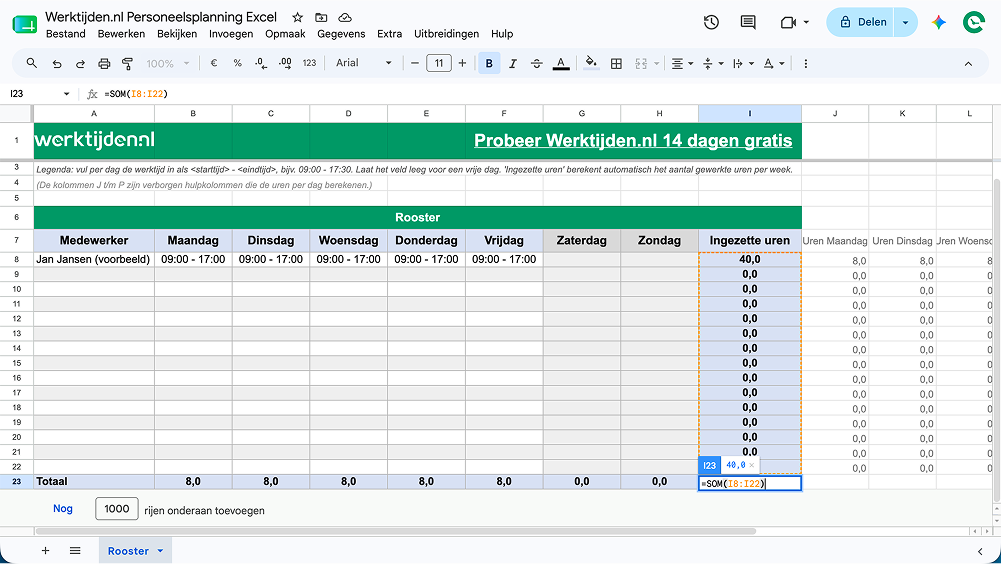The height and width of the screenshot is (564, 1001).
Task: Click the horizontal scrollbar
Action: (x=396, y=531)
